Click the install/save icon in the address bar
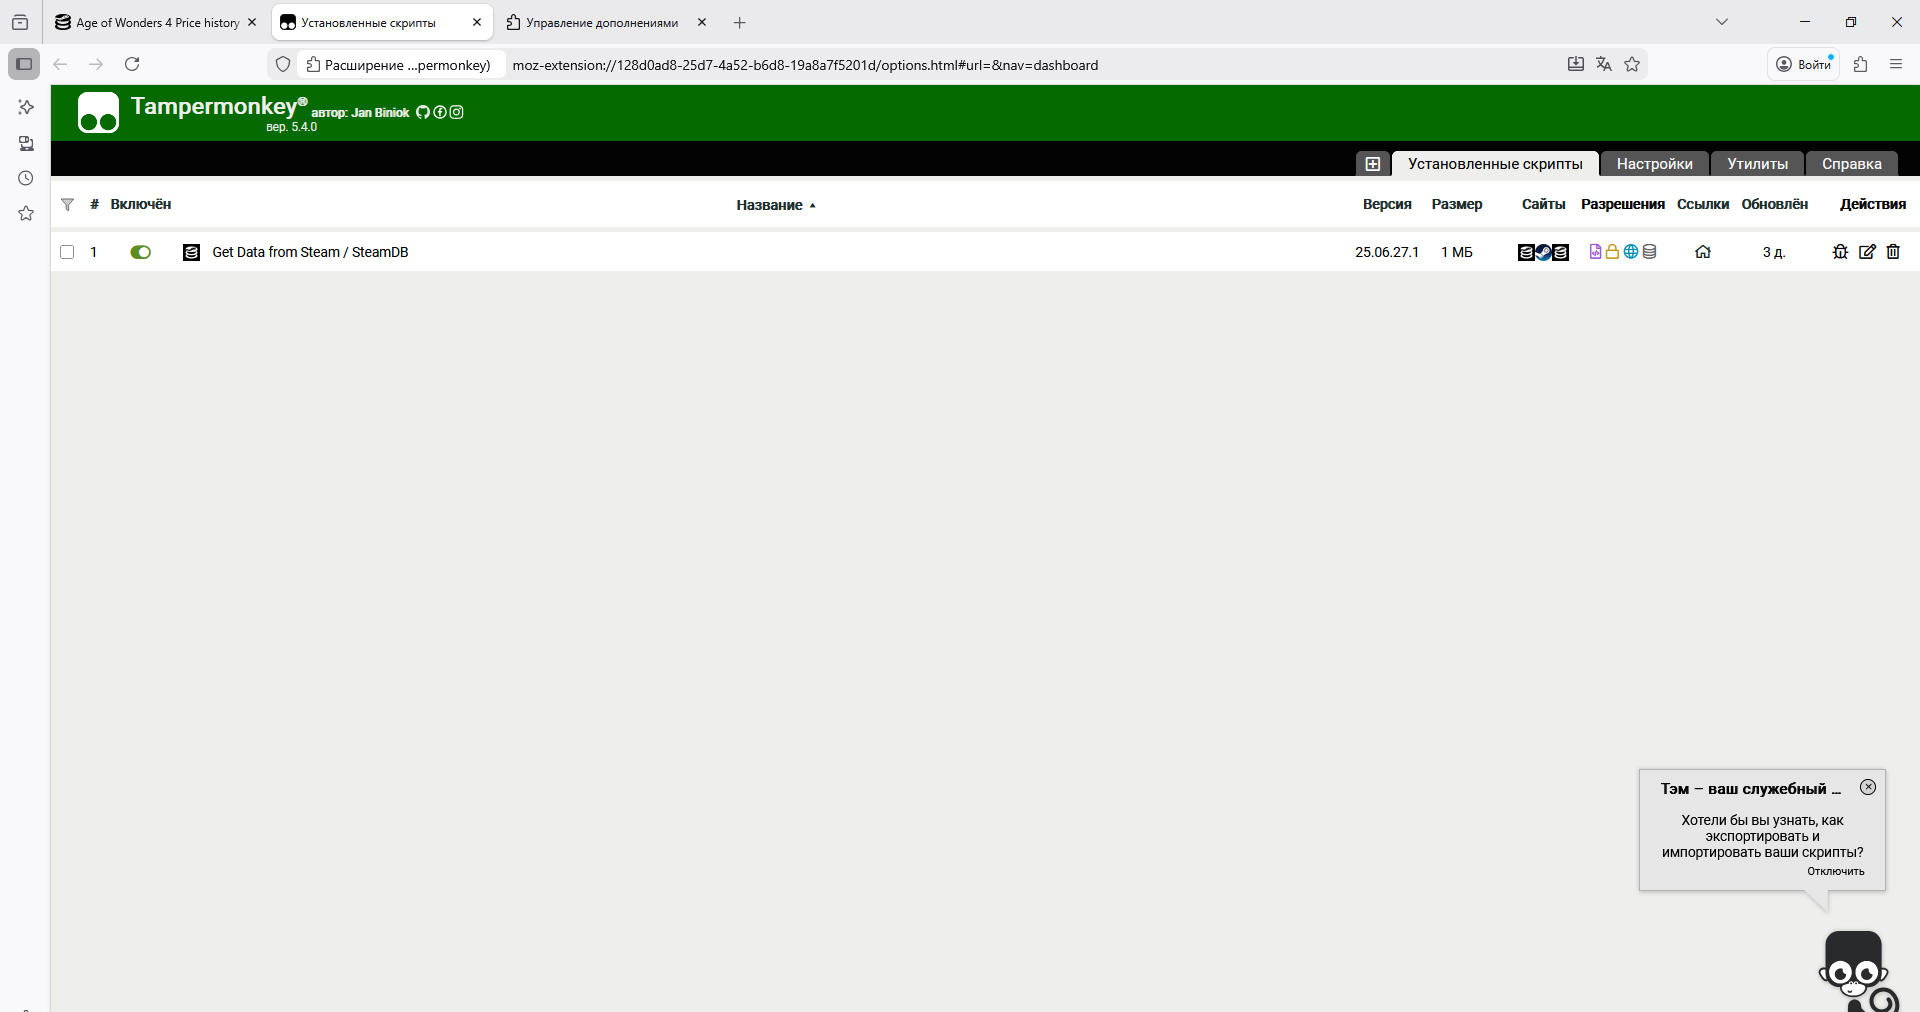This screenshot has height=1012, width=1920. 1576,64
